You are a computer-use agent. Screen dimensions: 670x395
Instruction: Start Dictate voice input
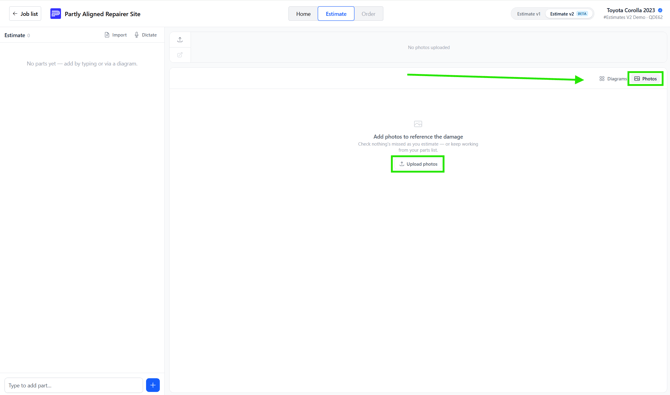(x=146, y=35)
